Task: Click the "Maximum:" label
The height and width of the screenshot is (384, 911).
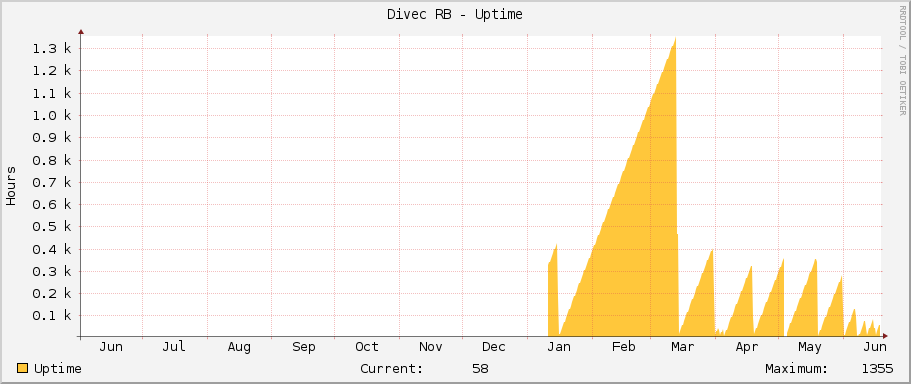Action: [x=797, y=368]
